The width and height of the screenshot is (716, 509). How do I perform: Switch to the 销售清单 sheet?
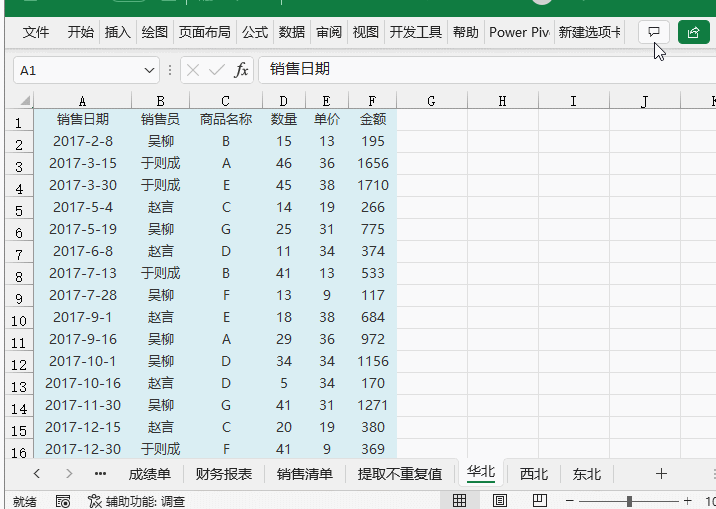[305, 474]
